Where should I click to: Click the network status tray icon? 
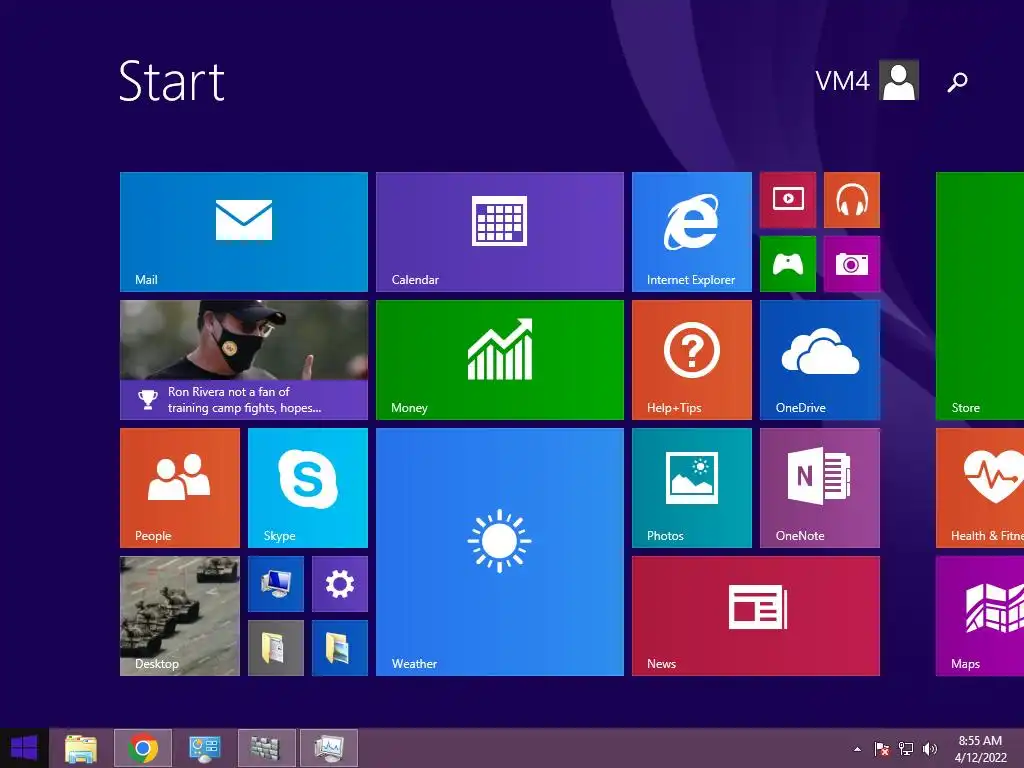[x=906, y=749]
